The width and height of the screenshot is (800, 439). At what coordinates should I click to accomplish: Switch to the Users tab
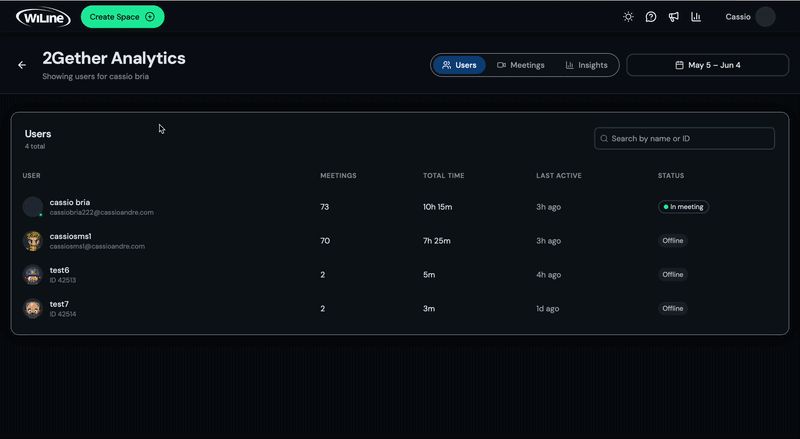459,65
